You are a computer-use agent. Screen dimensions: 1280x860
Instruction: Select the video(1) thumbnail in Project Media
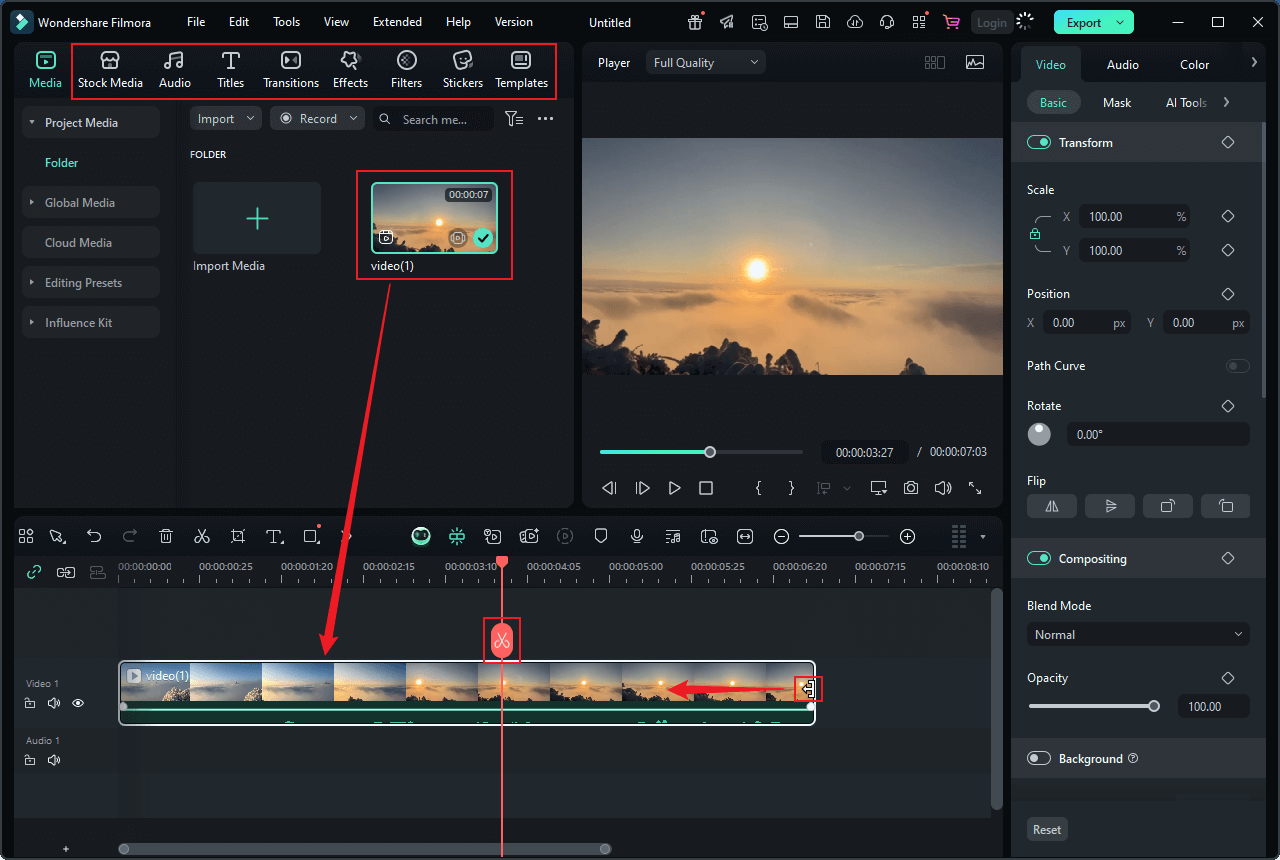click(x=434, y=215)
